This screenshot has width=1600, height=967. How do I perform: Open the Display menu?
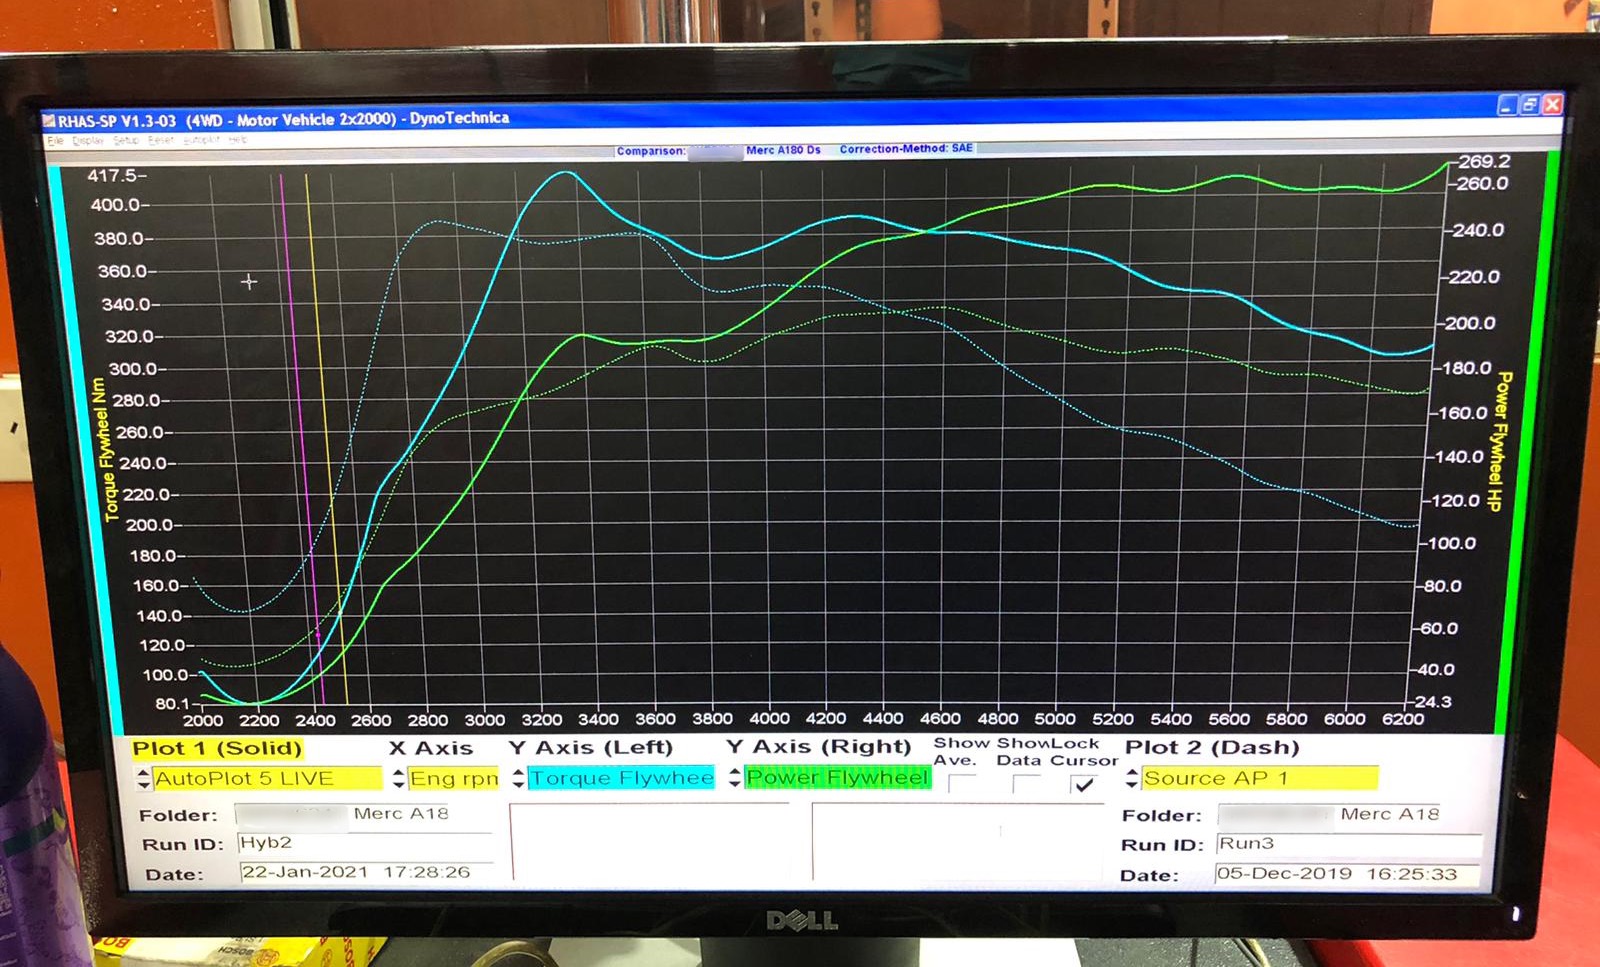[88, 141]
